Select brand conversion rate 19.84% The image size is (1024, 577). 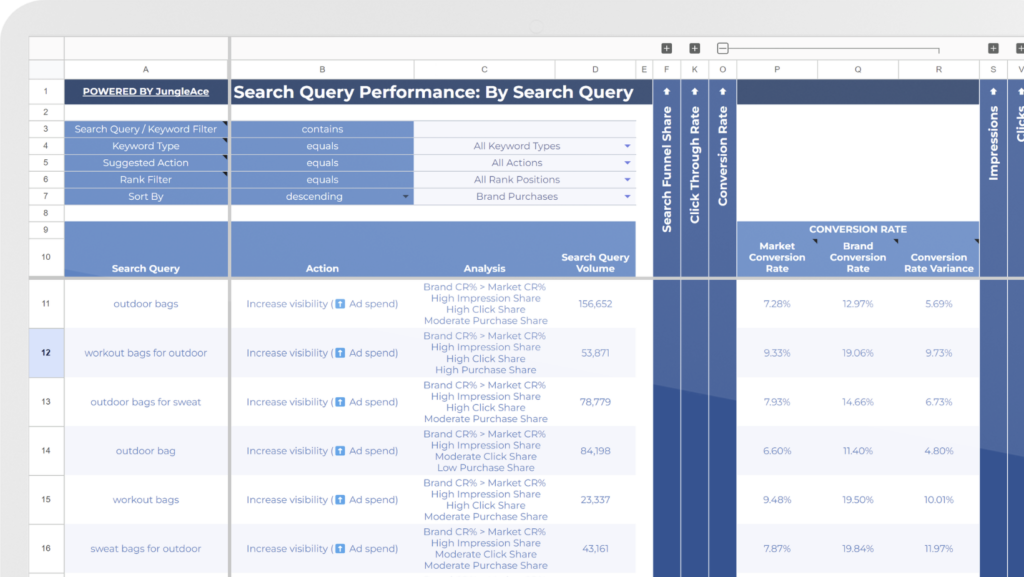[x=858, y=548]
